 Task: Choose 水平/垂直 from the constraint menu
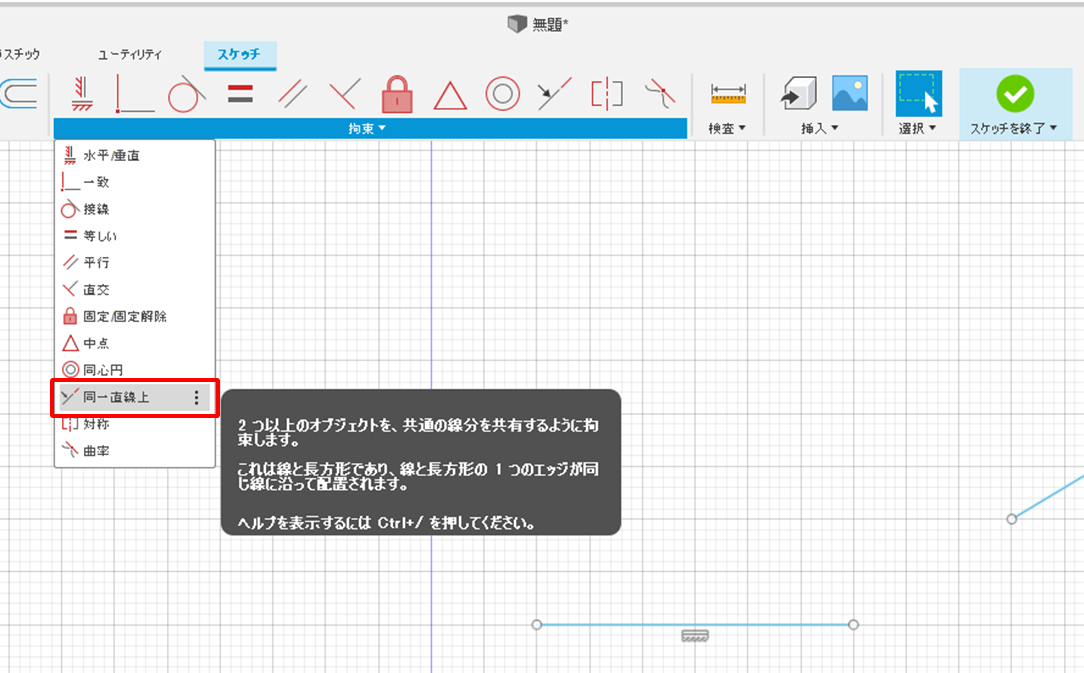(x=110, y=156)
